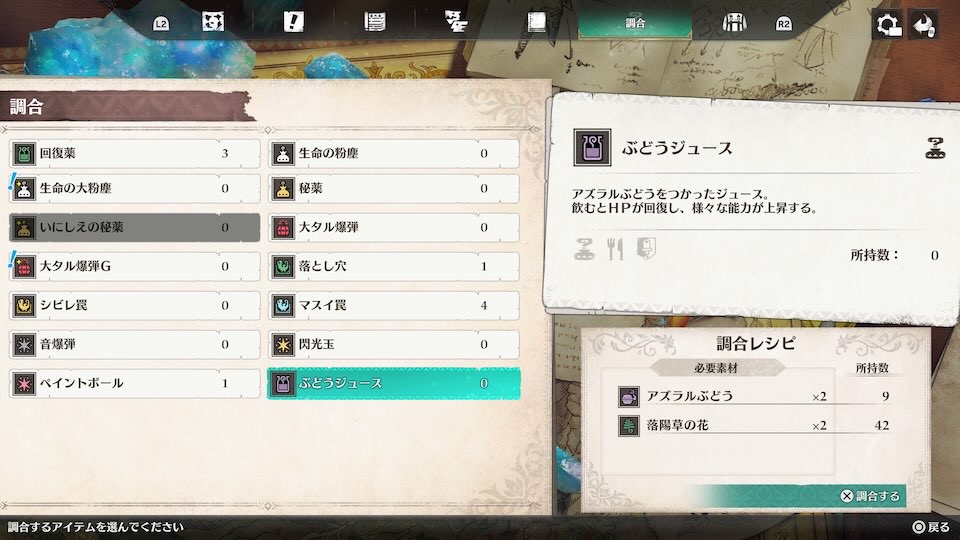This screenshot has height=540, width=960.
Task: Pick the 閃光玉 item
Action: pos(394,344)
